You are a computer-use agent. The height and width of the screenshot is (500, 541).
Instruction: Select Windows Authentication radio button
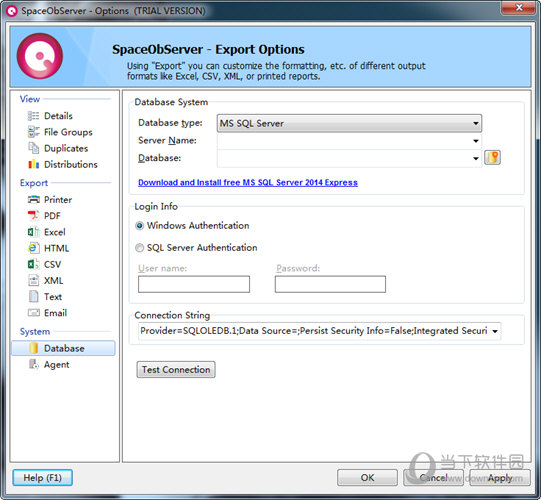[139, 226]
